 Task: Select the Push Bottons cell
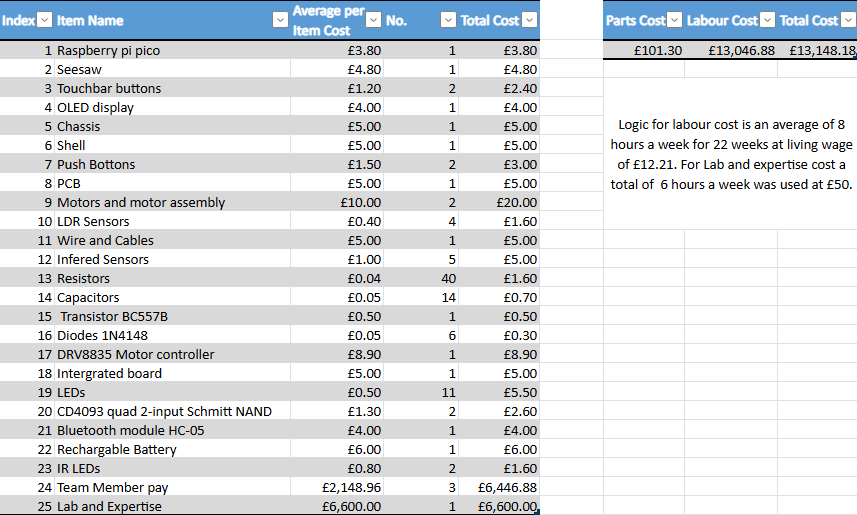tap(172, 165)
